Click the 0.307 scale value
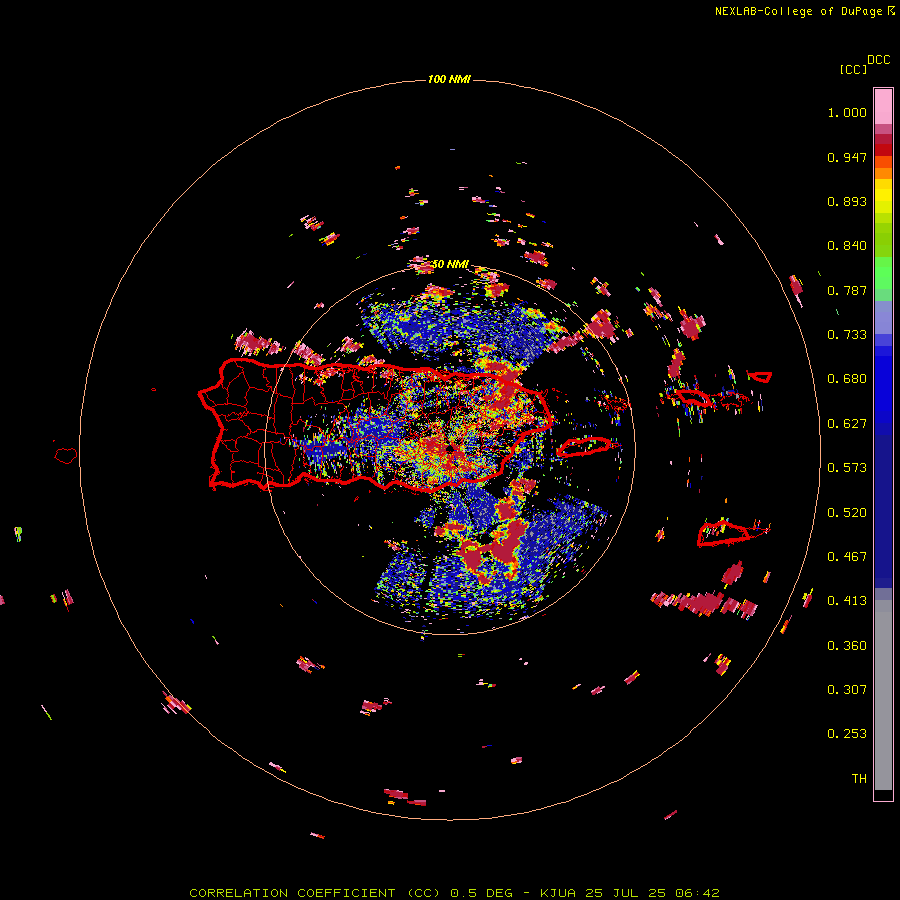Screen dimensions: 900x900 coord(847,690)
